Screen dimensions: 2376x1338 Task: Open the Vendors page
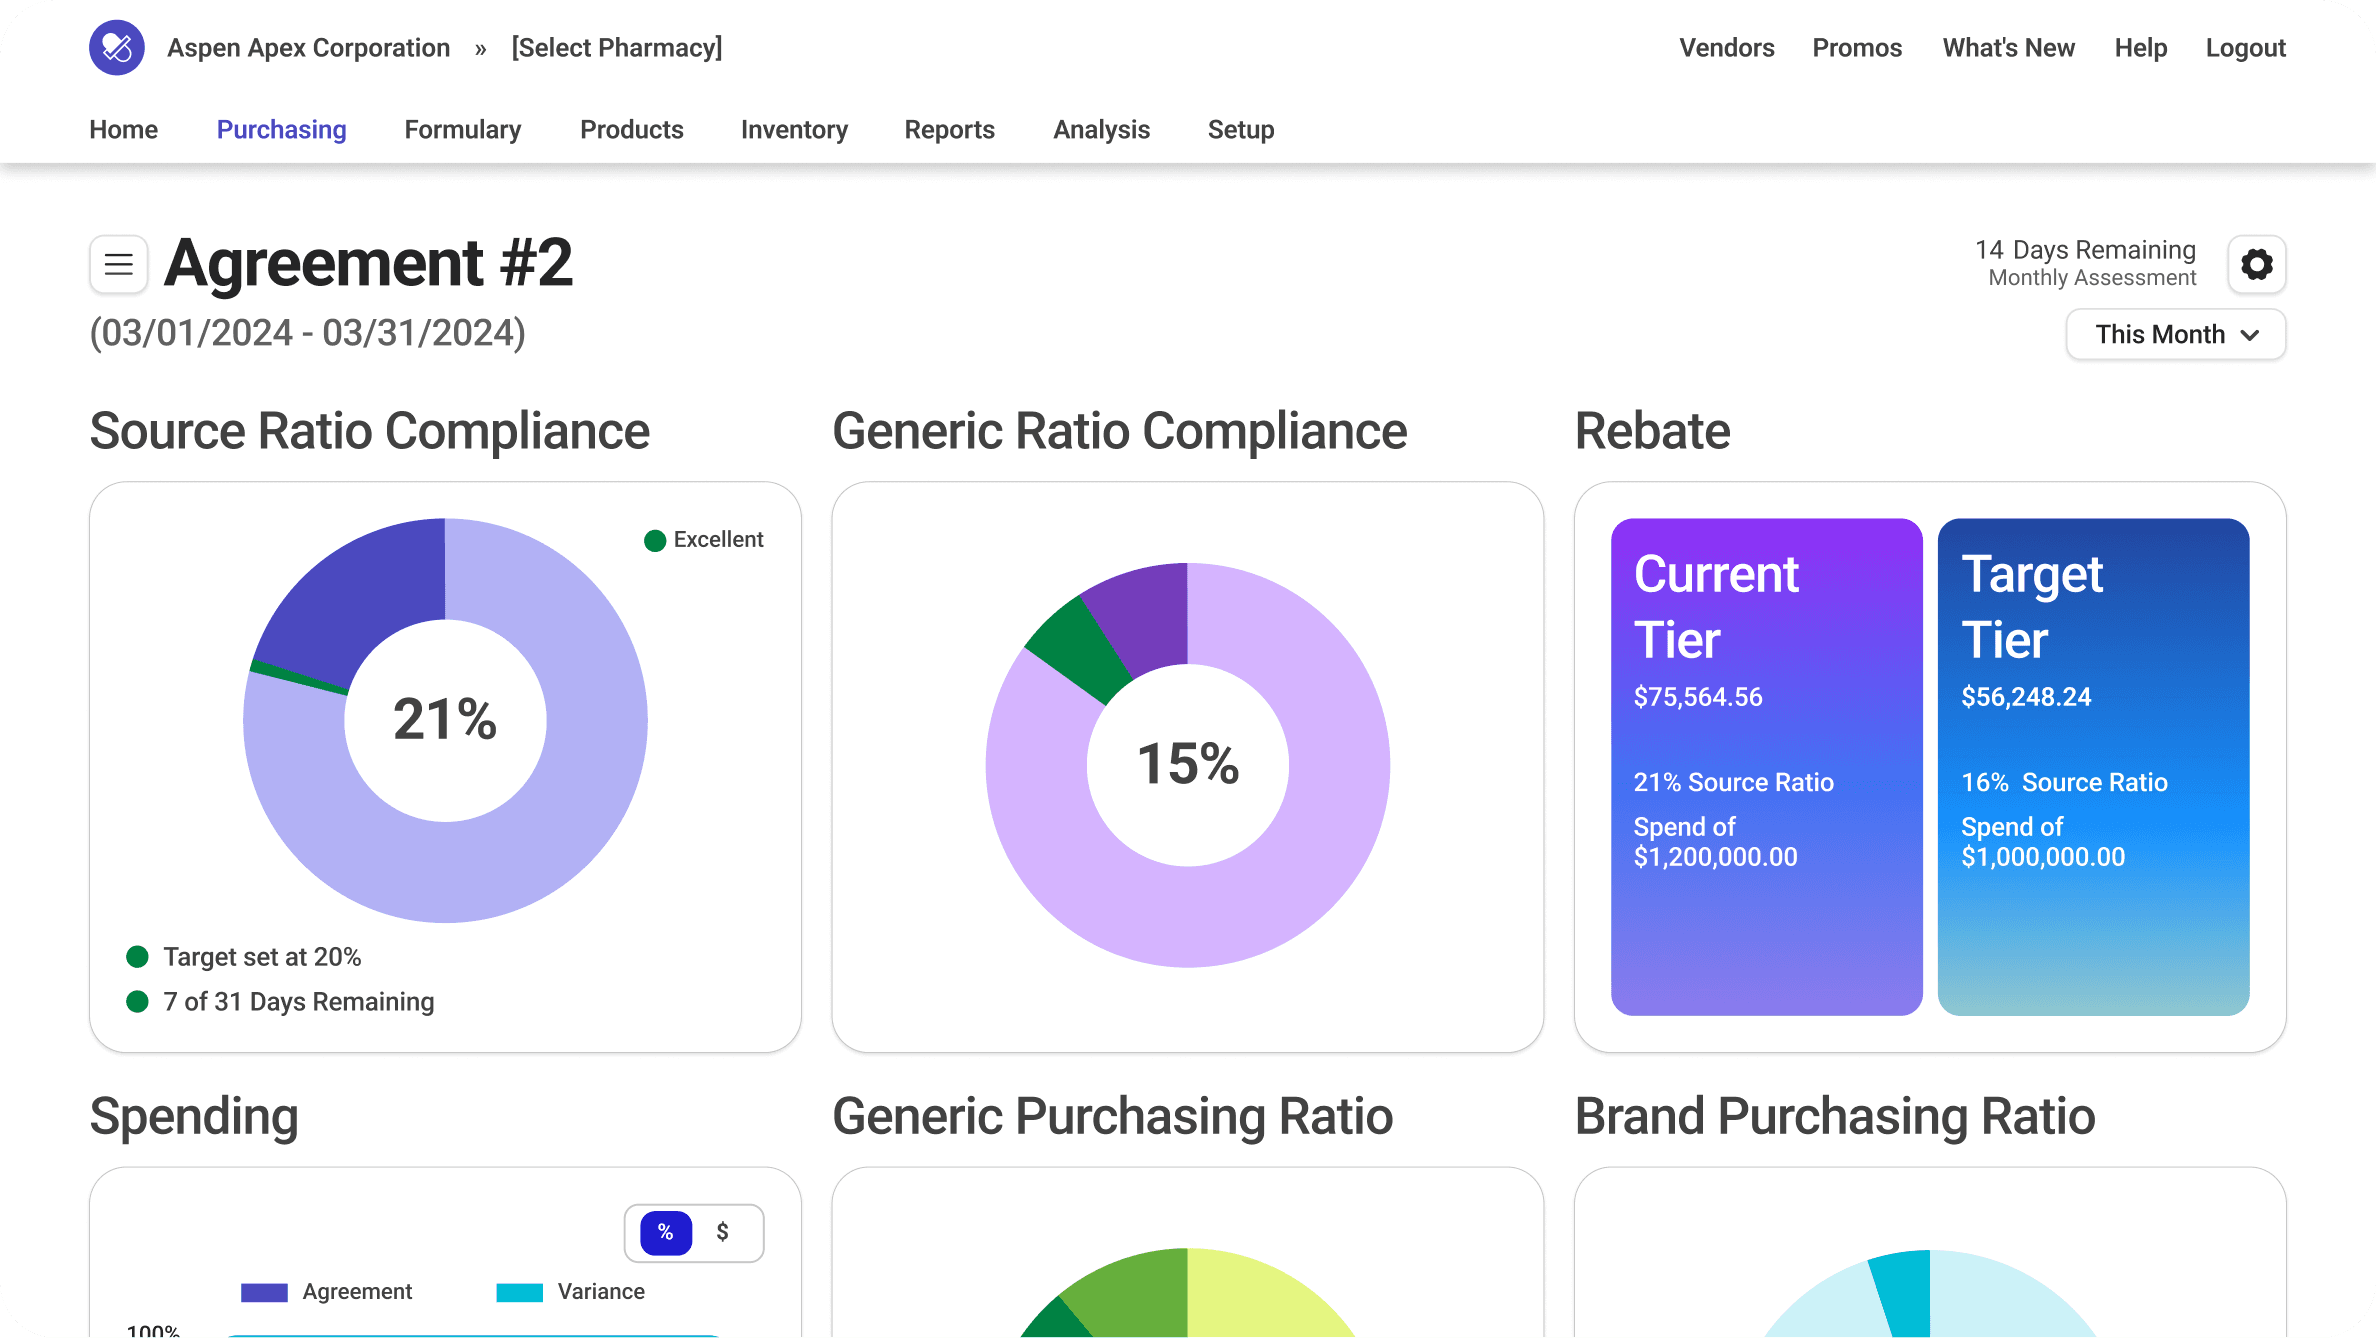[x=1726, y=48]
